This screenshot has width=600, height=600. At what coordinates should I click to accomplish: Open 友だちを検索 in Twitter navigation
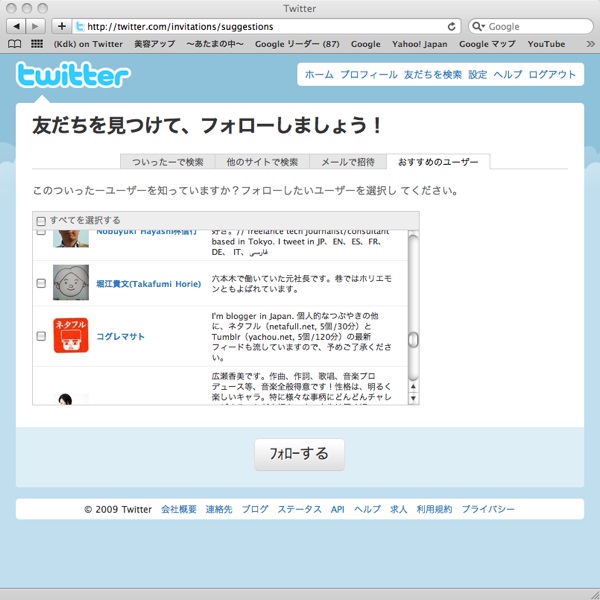[x=433, y=75]
